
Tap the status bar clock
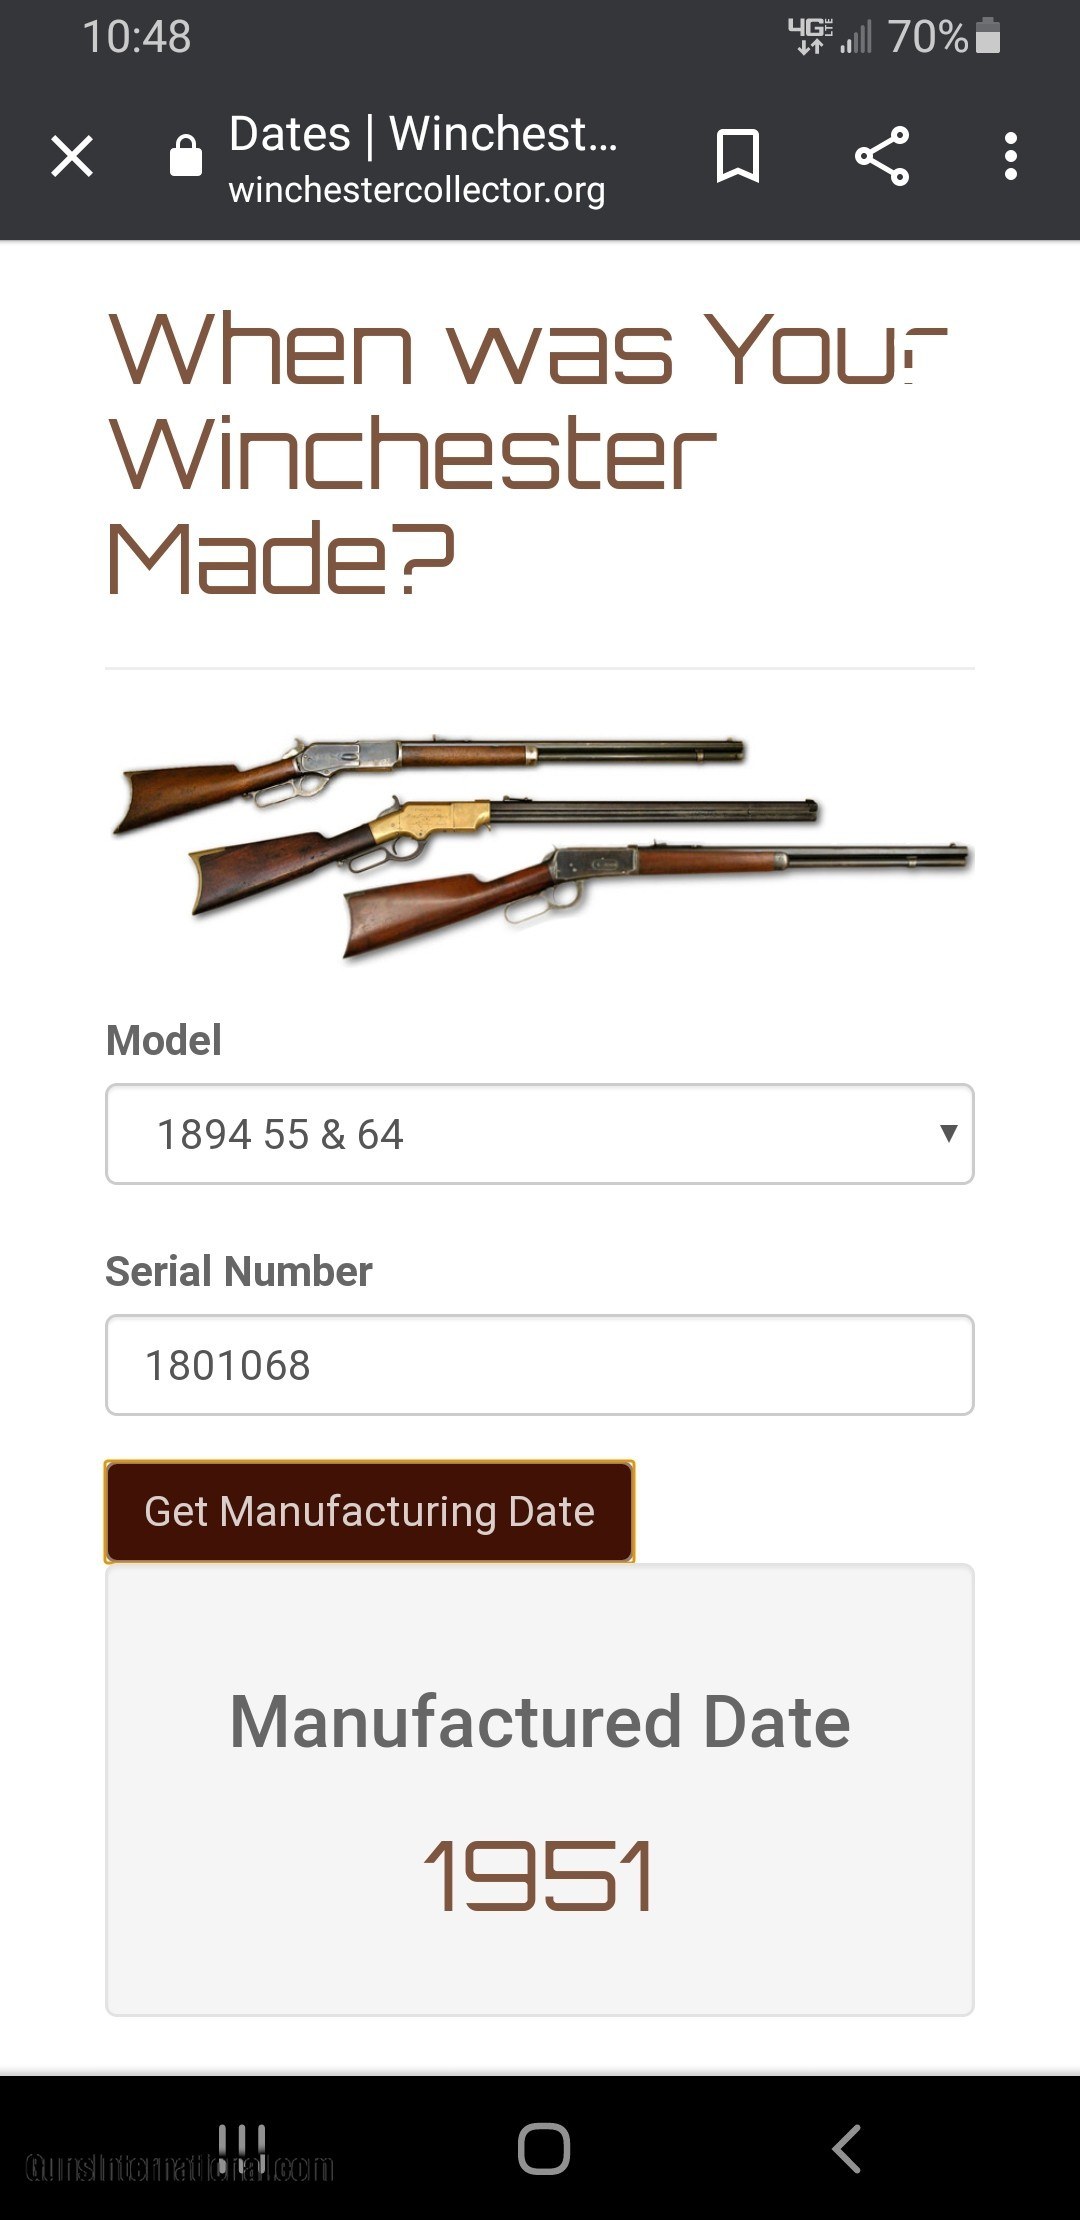[136, 37]
